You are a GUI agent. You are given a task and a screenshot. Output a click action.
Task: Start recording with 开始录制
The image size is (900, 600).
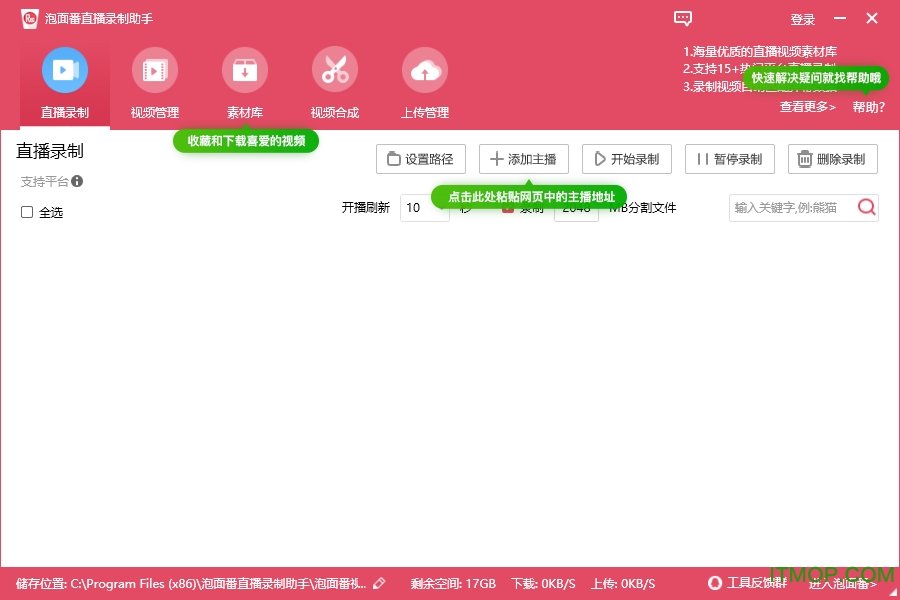coord(627,159)
